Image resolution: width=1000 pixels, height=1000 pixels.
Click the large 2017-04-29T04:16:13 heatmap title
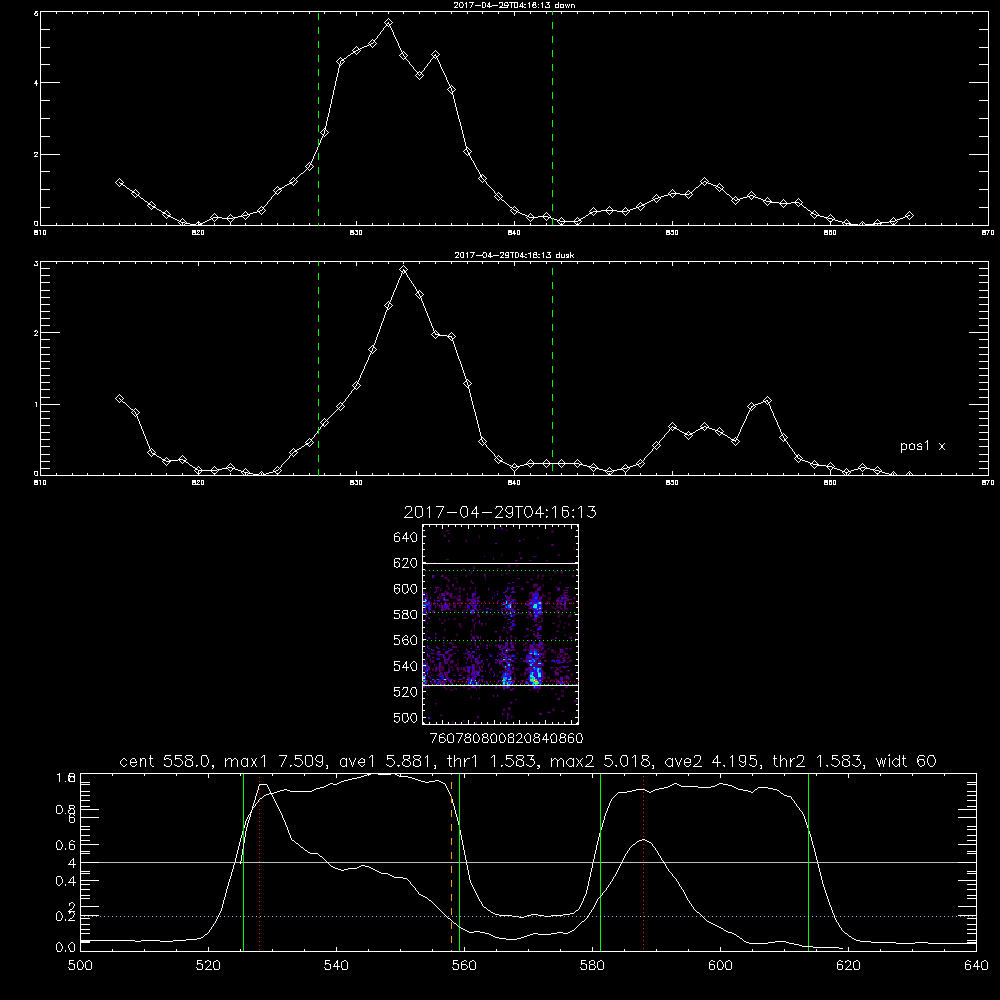pos(500,512)
